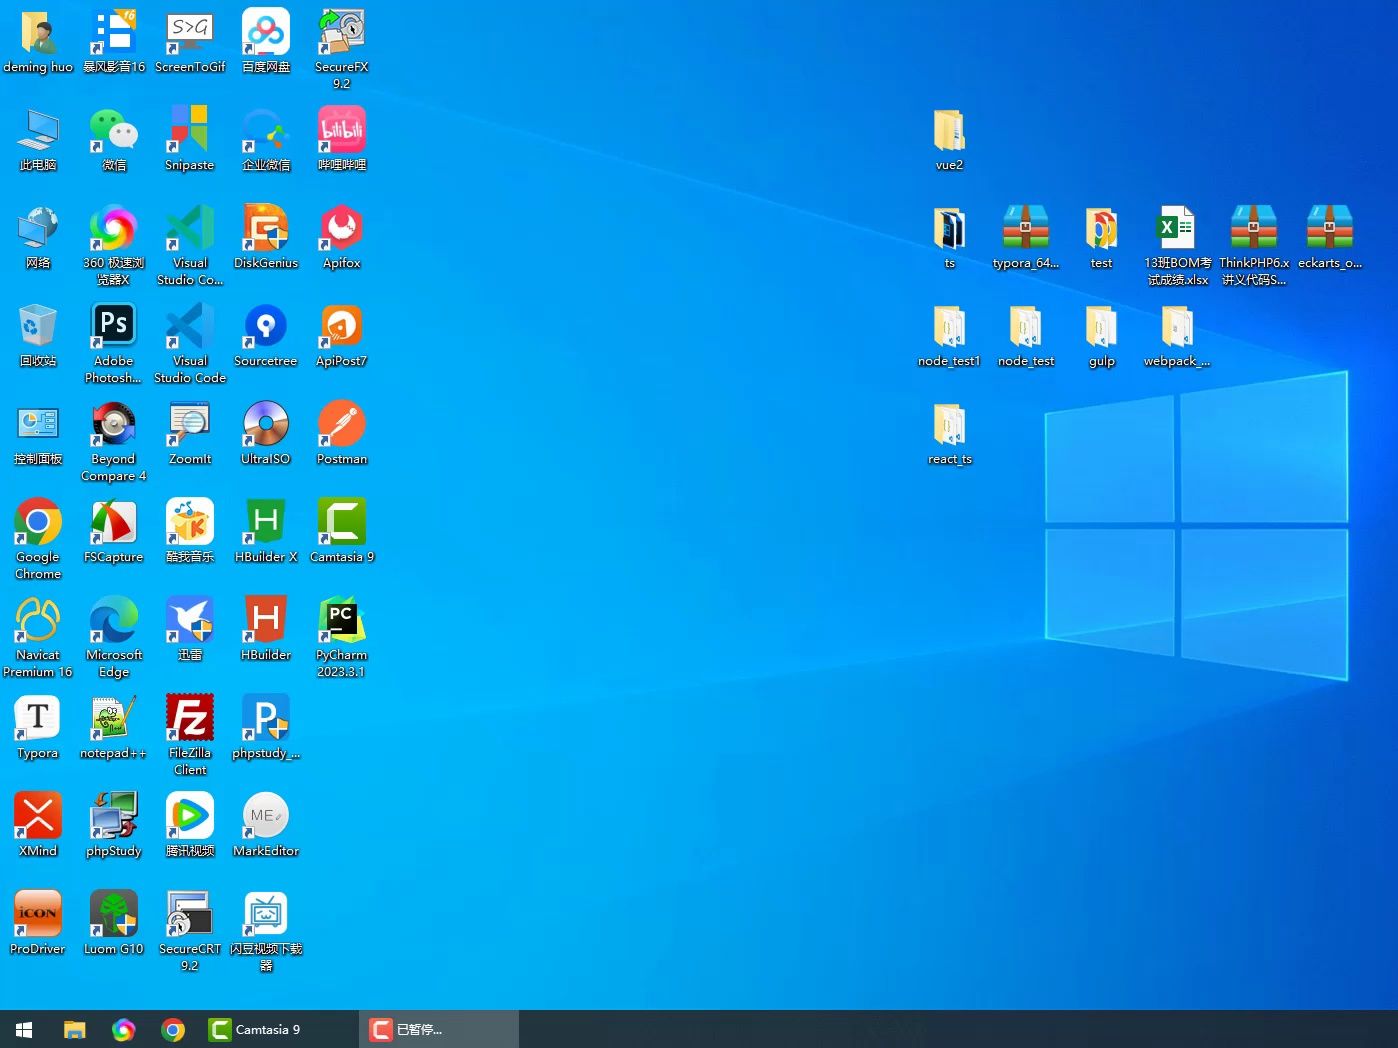This screenshot has height=1048, width=1398.
Task: Open the 腾讯视频 desktop shortcut
Action: (x=190, y=826)
